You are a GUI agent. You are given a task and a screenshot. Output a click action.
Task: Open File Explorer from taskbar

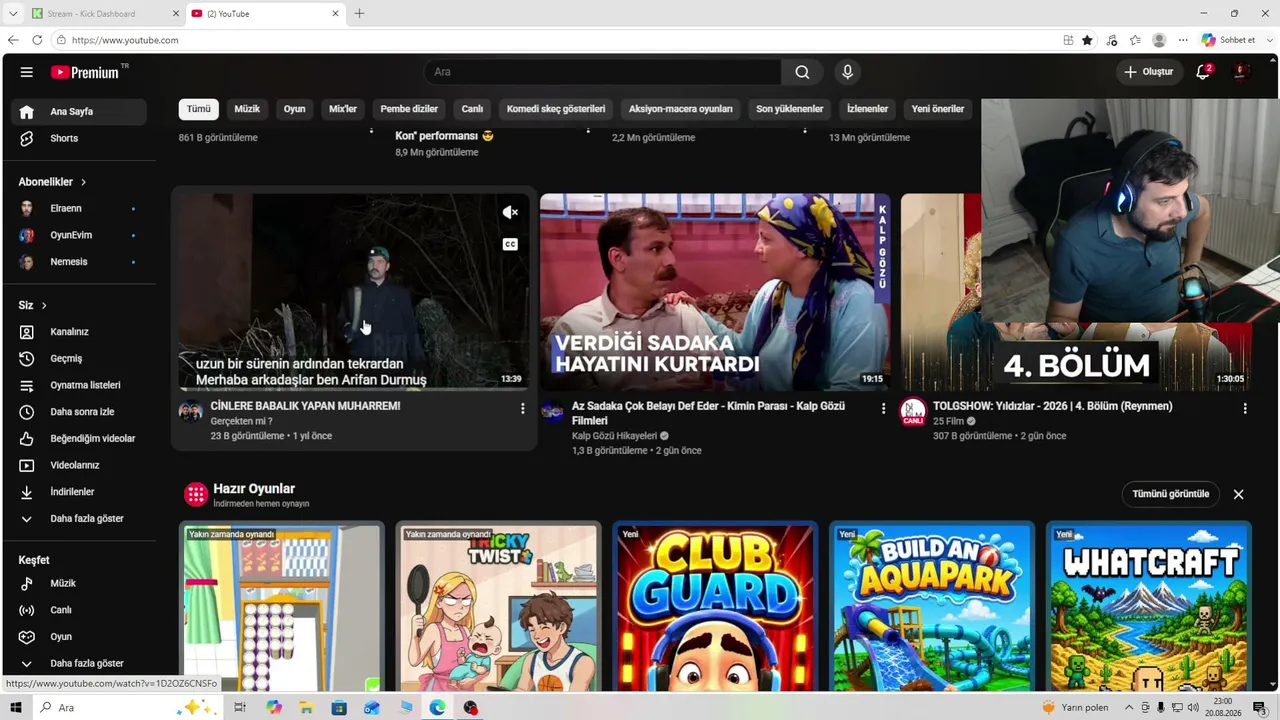[x=306, y=708]
